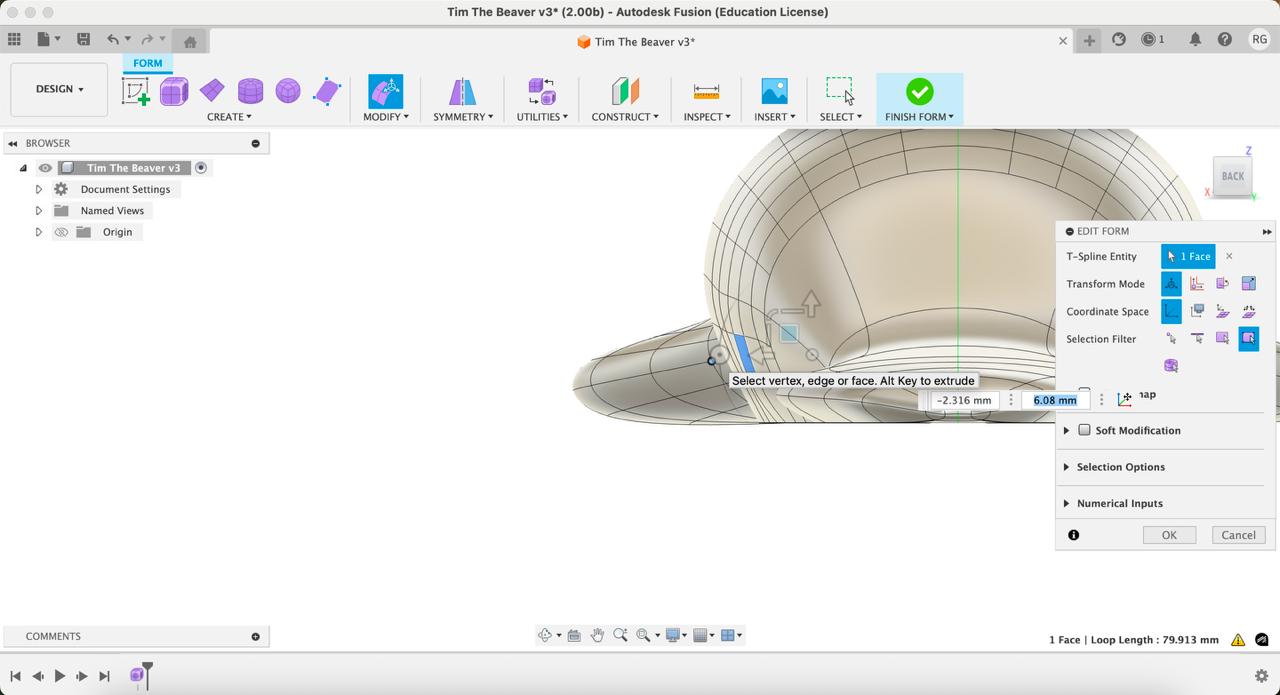Expand the Document Settings tree node
Screen dimensions: 1280x695
tap(39, 189)
